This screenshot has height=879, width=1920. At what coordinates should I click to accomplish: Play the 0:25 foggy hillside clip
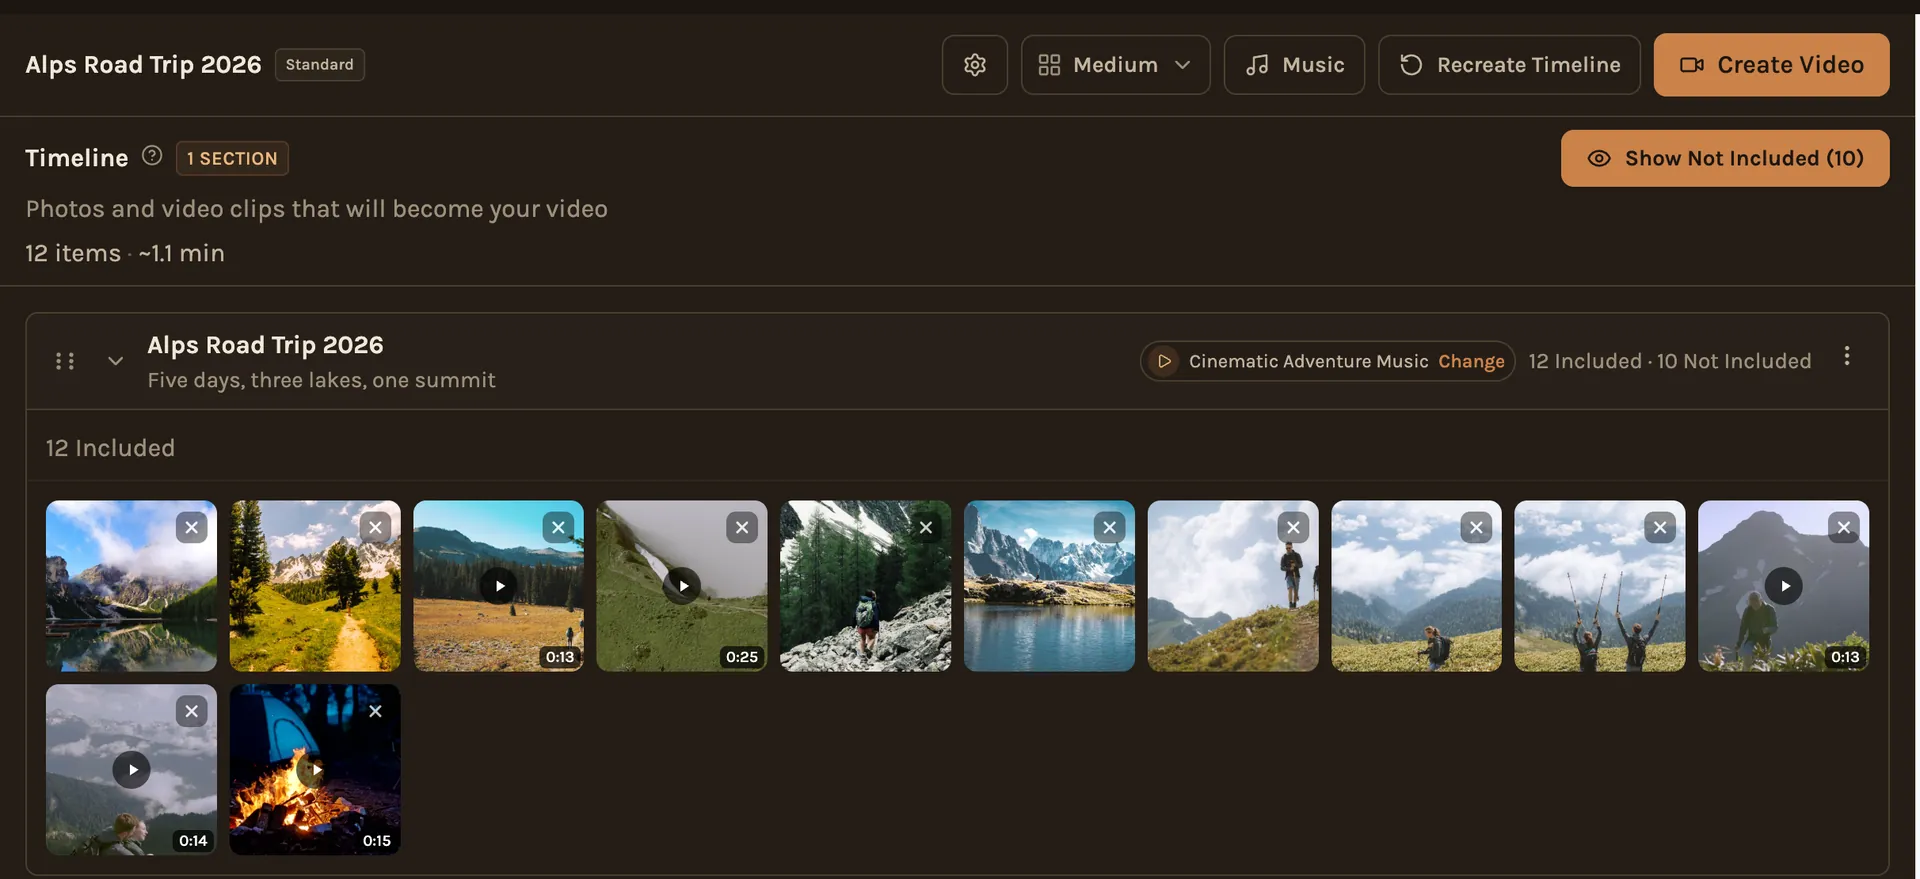(683, 586)
